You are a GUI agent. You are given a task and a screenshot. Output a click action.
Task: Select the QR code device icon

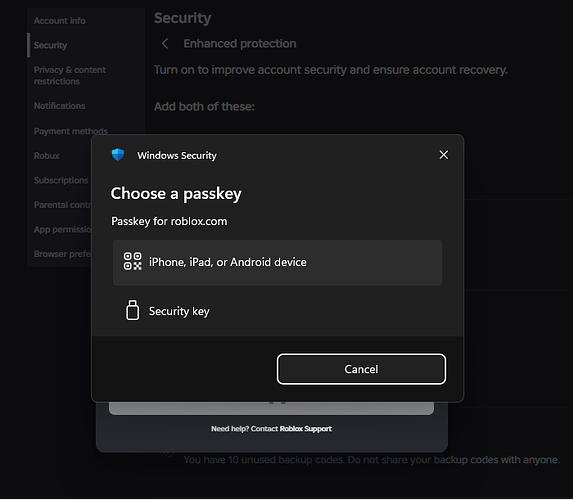pyautogui.click(x=132, y=262)
